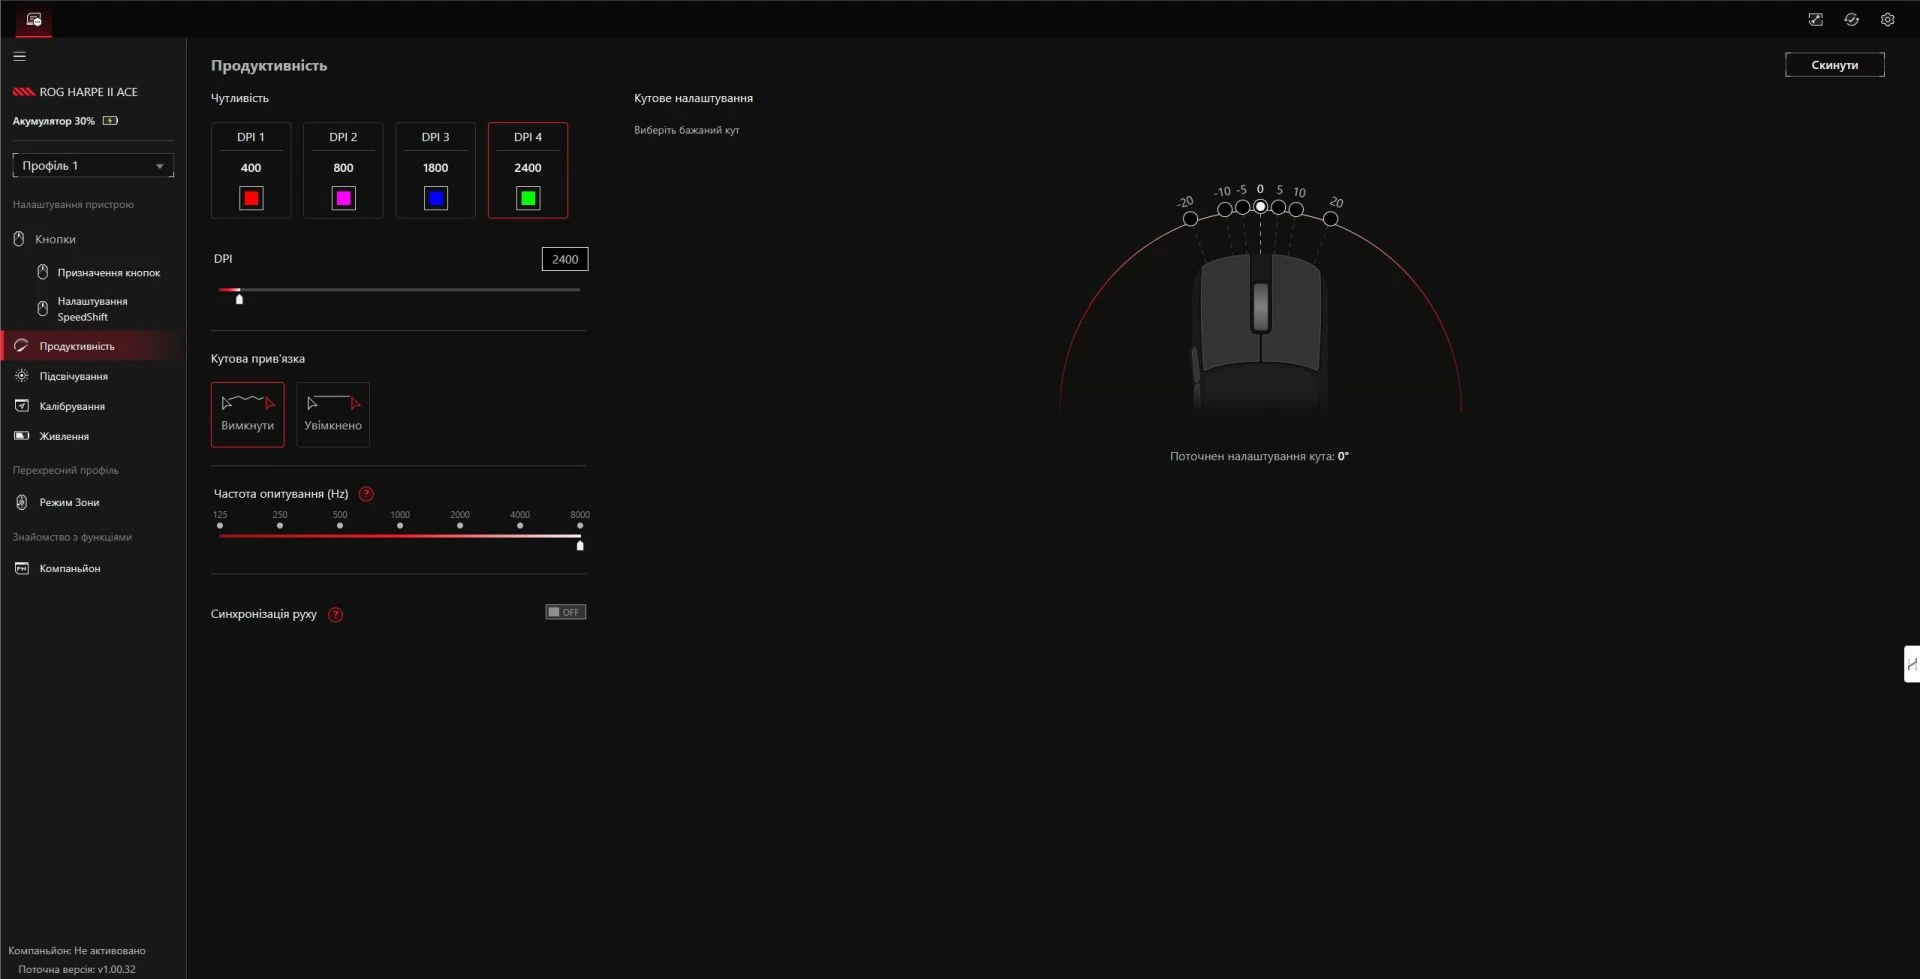Click the red DPI 1 color swatch
The height and width of the screenshot is (979, 1920).
[x=251, y=199]
